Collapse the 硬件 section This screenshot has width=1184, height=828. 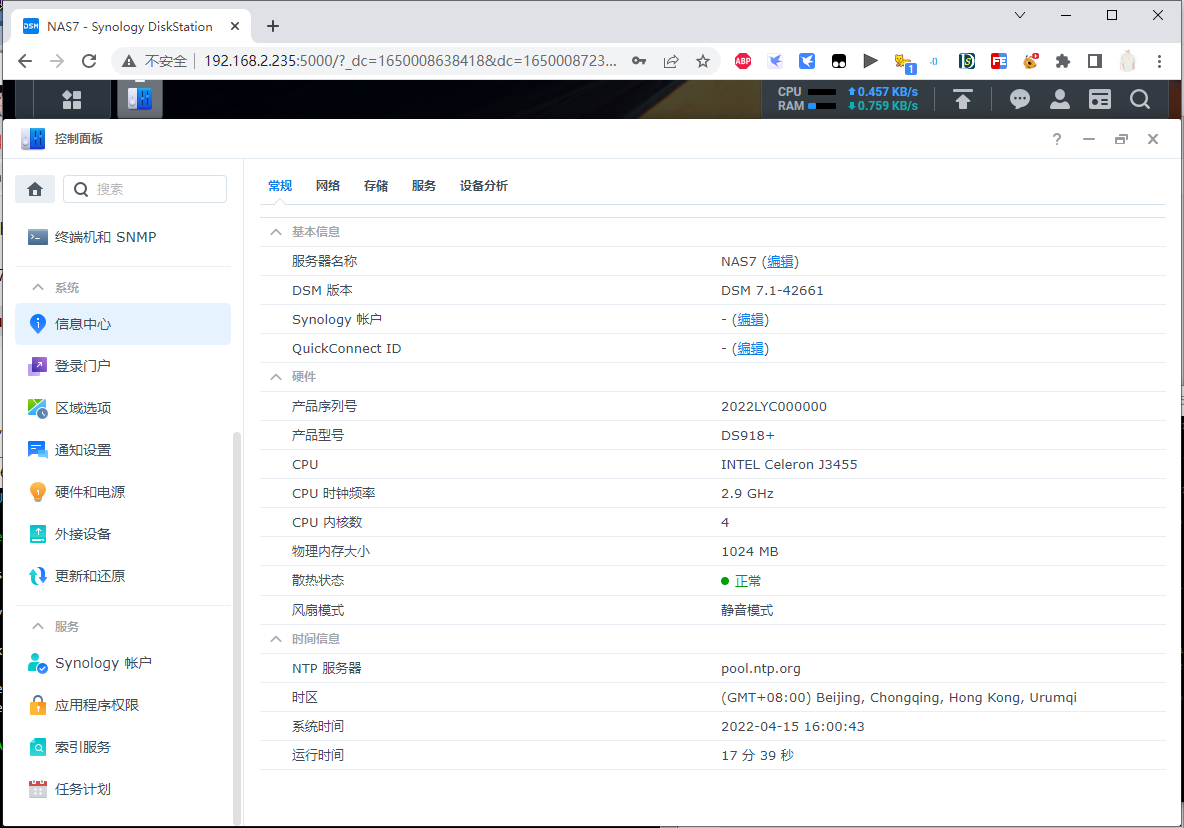tap(276, 377)
